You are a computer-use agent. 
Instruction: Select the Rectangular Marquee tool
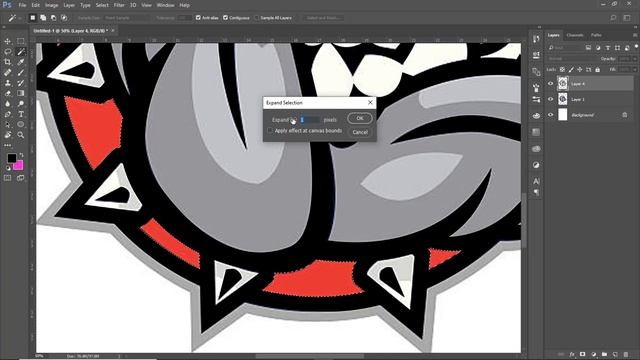[20, 41]
